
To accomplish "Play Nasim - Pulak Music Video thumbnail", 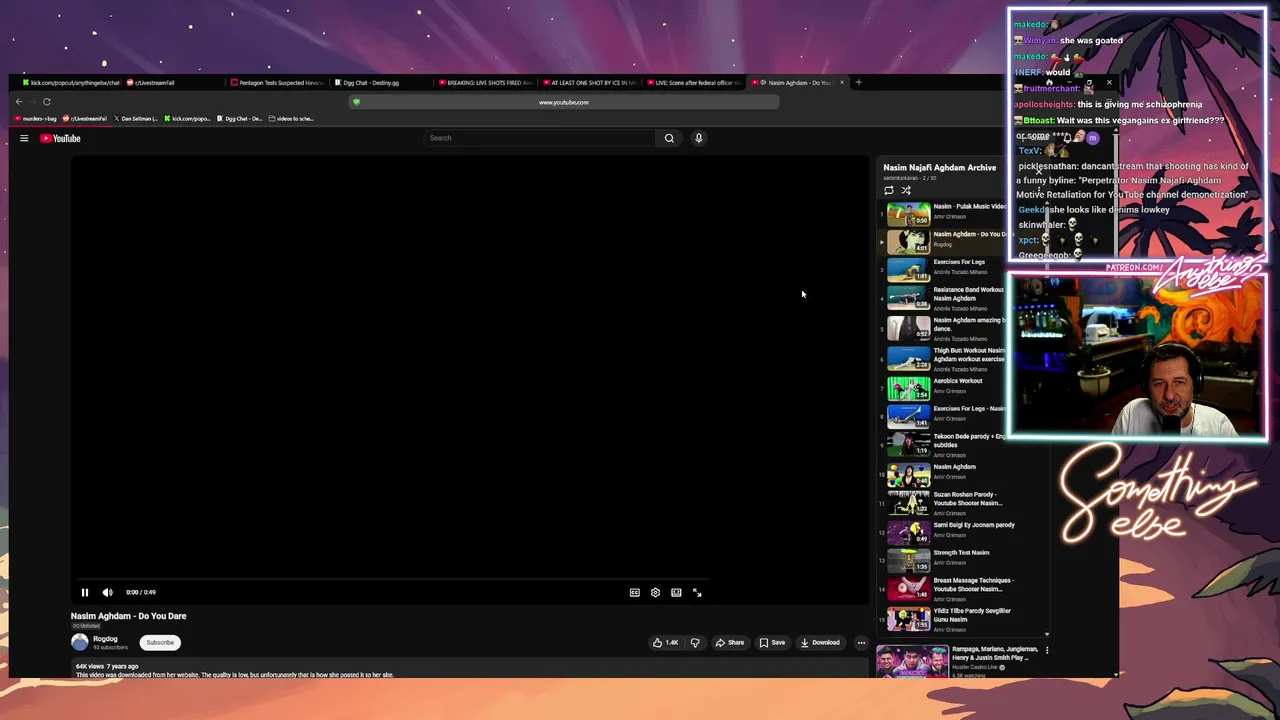I will (908, 214).
